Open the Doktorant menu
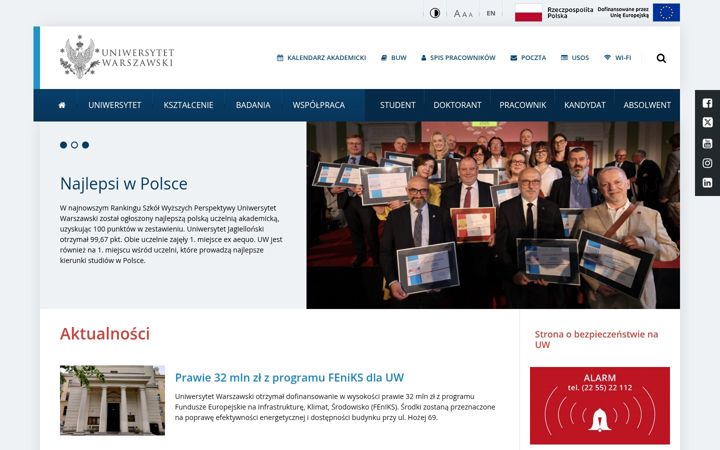Screen dimensions: 720x450 coord(457,105)
